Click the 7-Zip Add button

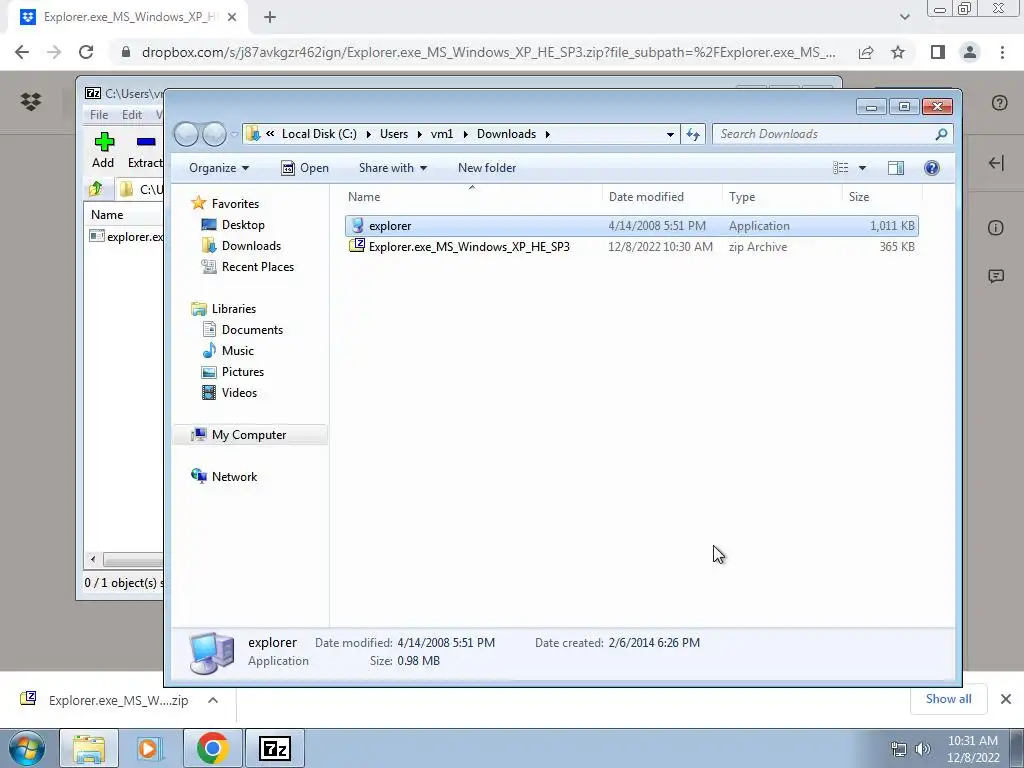[103, 150]
